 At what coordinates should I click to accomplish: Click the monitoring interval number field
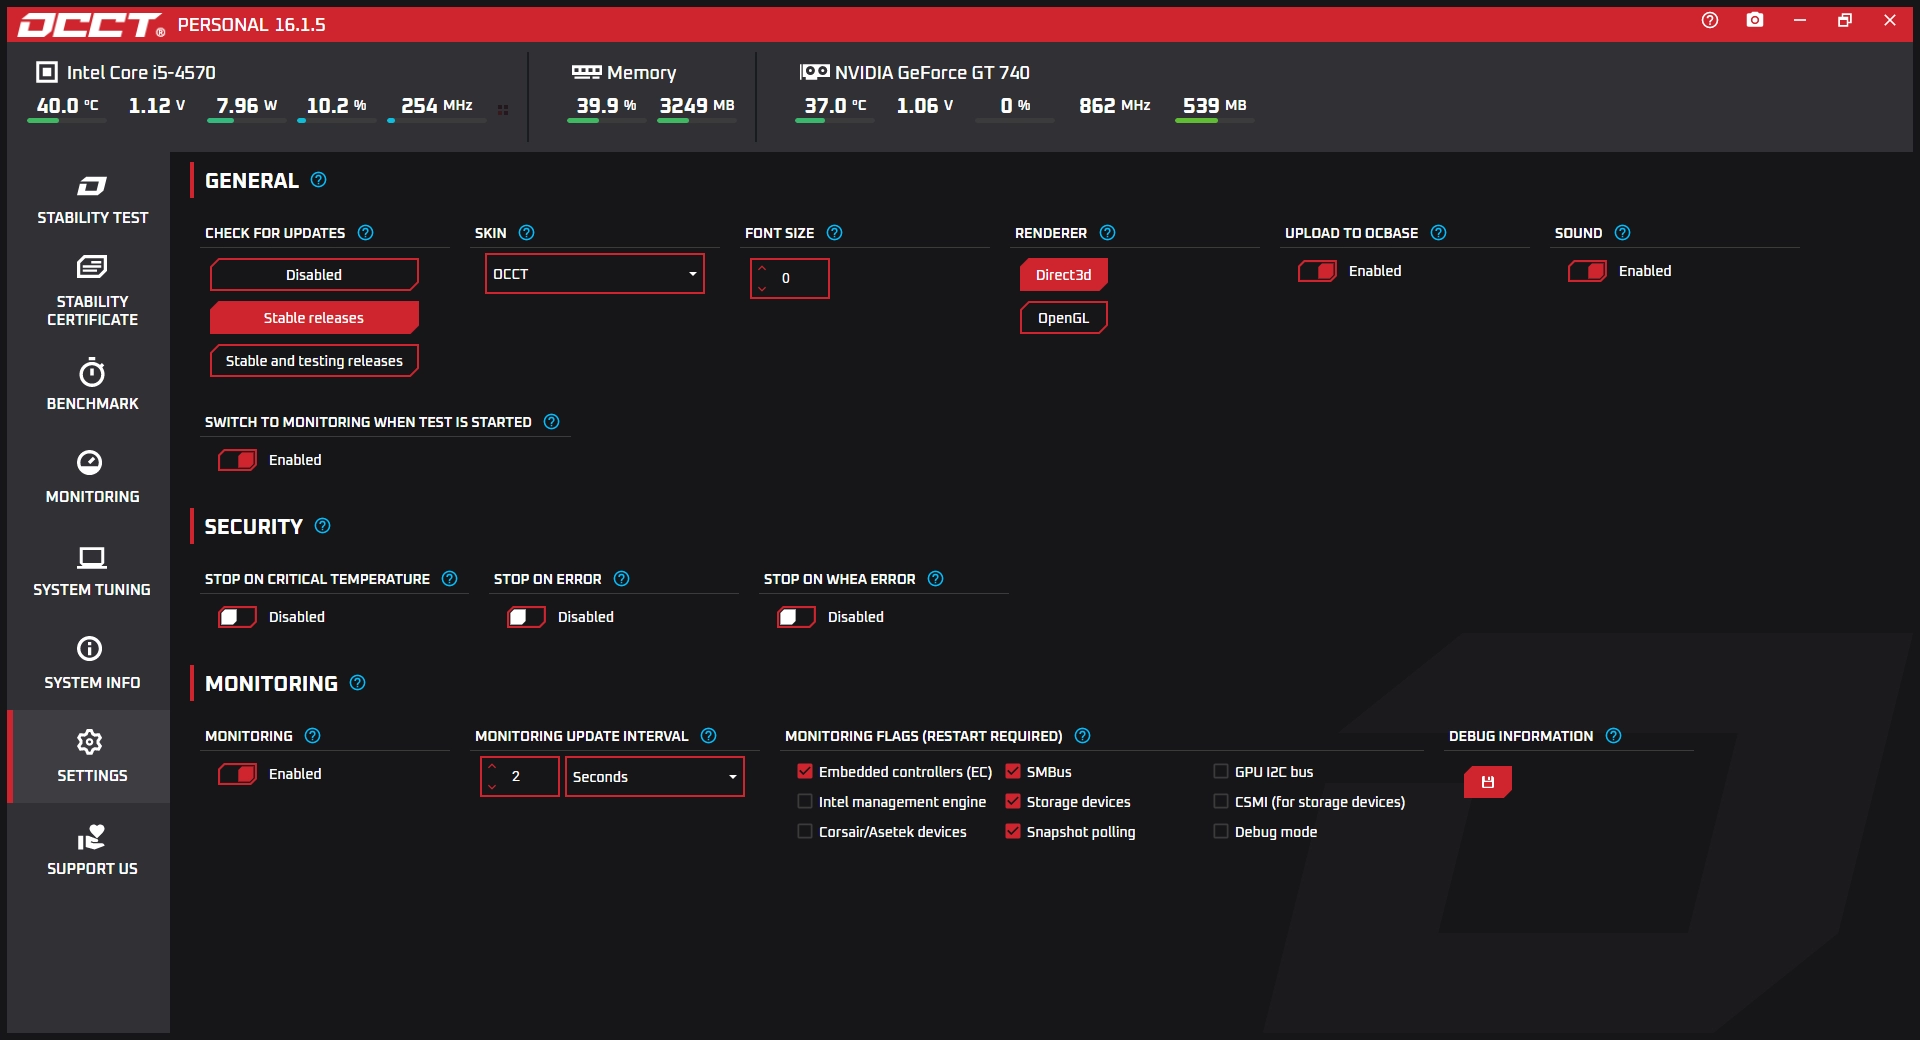[520, 777]
